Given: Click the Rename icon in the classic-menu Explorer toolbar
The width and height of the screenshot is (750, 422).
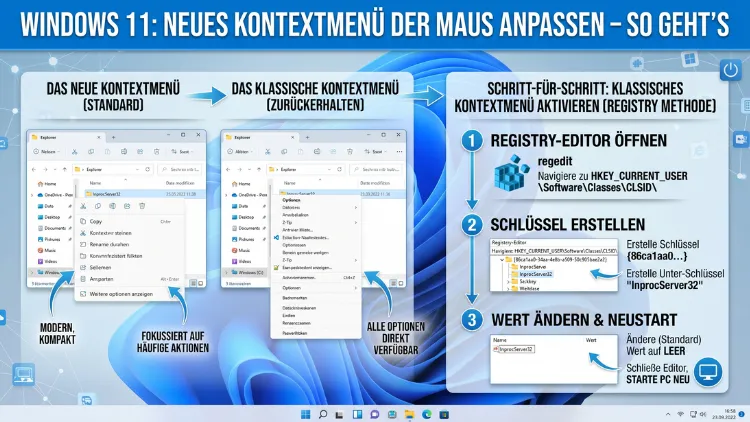Looking at the screenshot, I should pyautogui.click(x=317, y=152).
